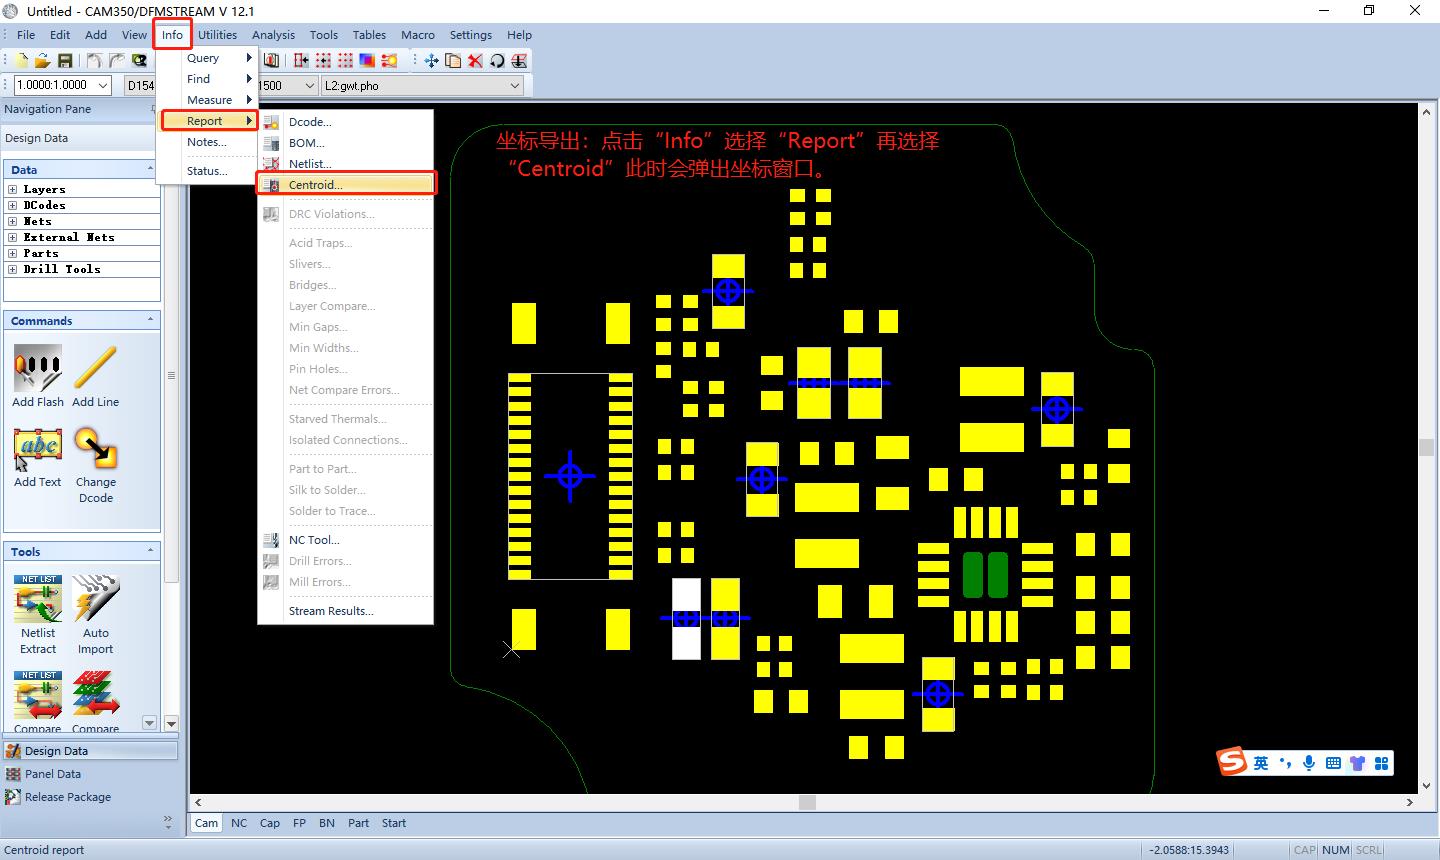
Task: Click the Add Flash command icon
Action: pos(38,369)
